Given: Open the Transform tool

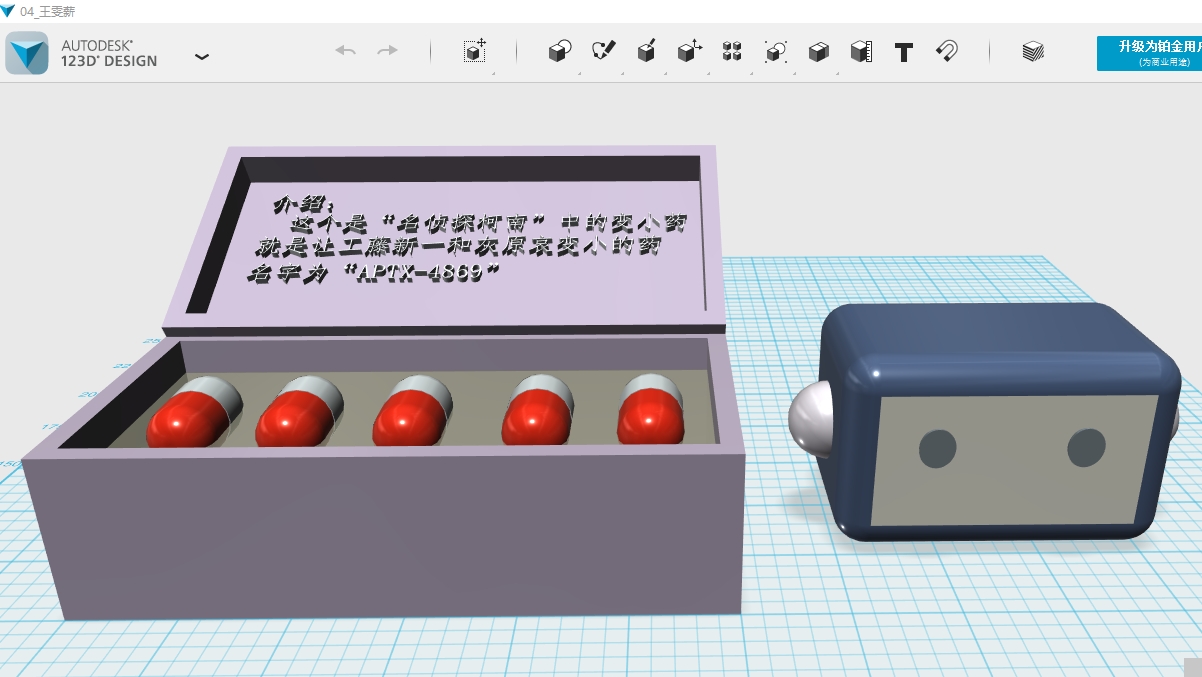Looking at the screenshot, I should click(475, 51).
